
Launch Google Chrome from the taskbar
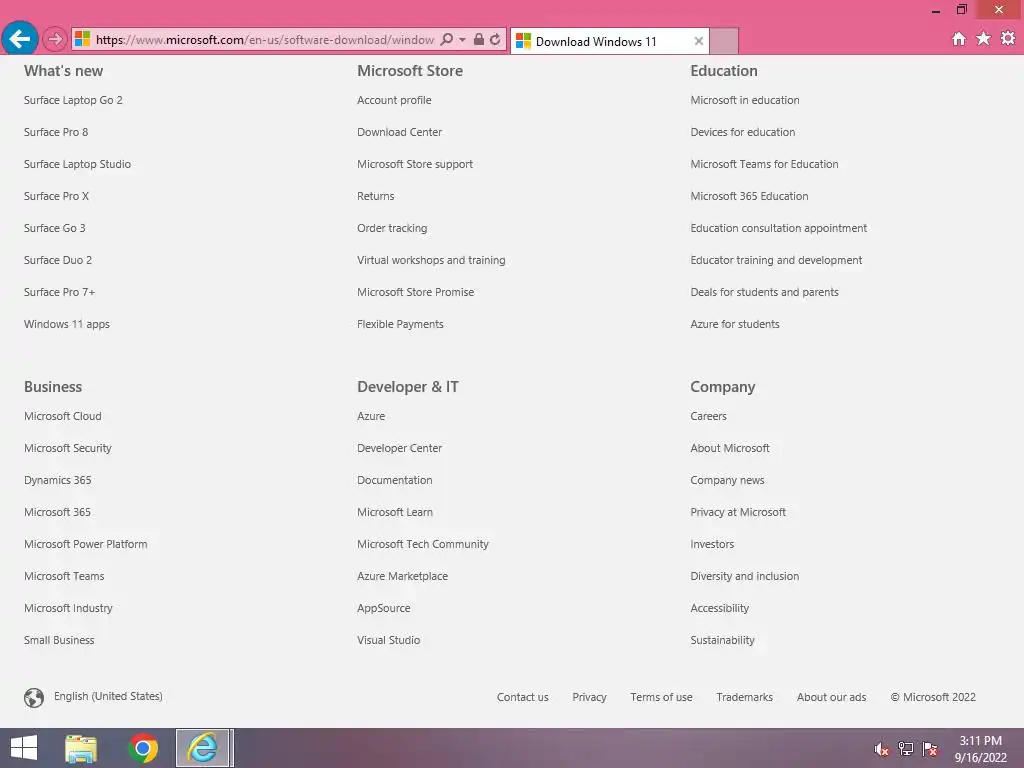coord(143,748)
